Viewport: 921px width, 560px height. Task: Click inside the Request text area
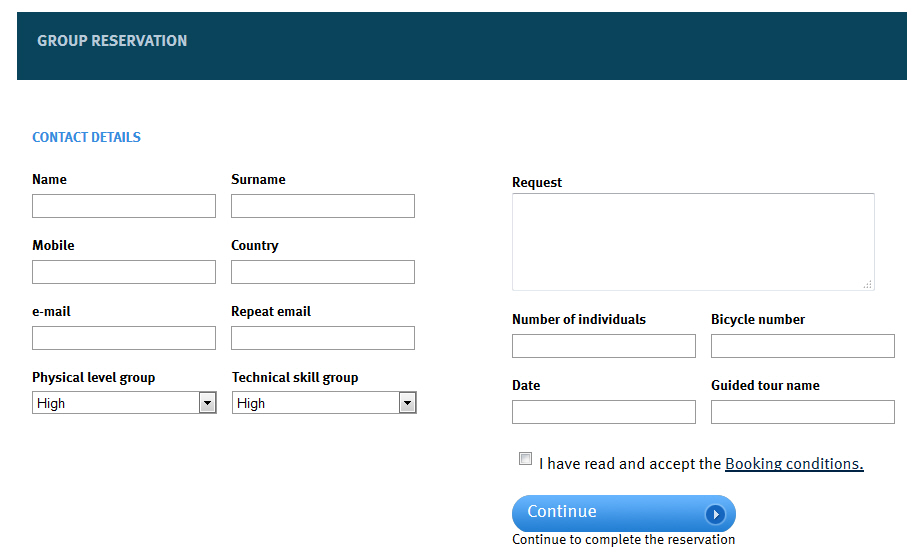click(693, 242)
